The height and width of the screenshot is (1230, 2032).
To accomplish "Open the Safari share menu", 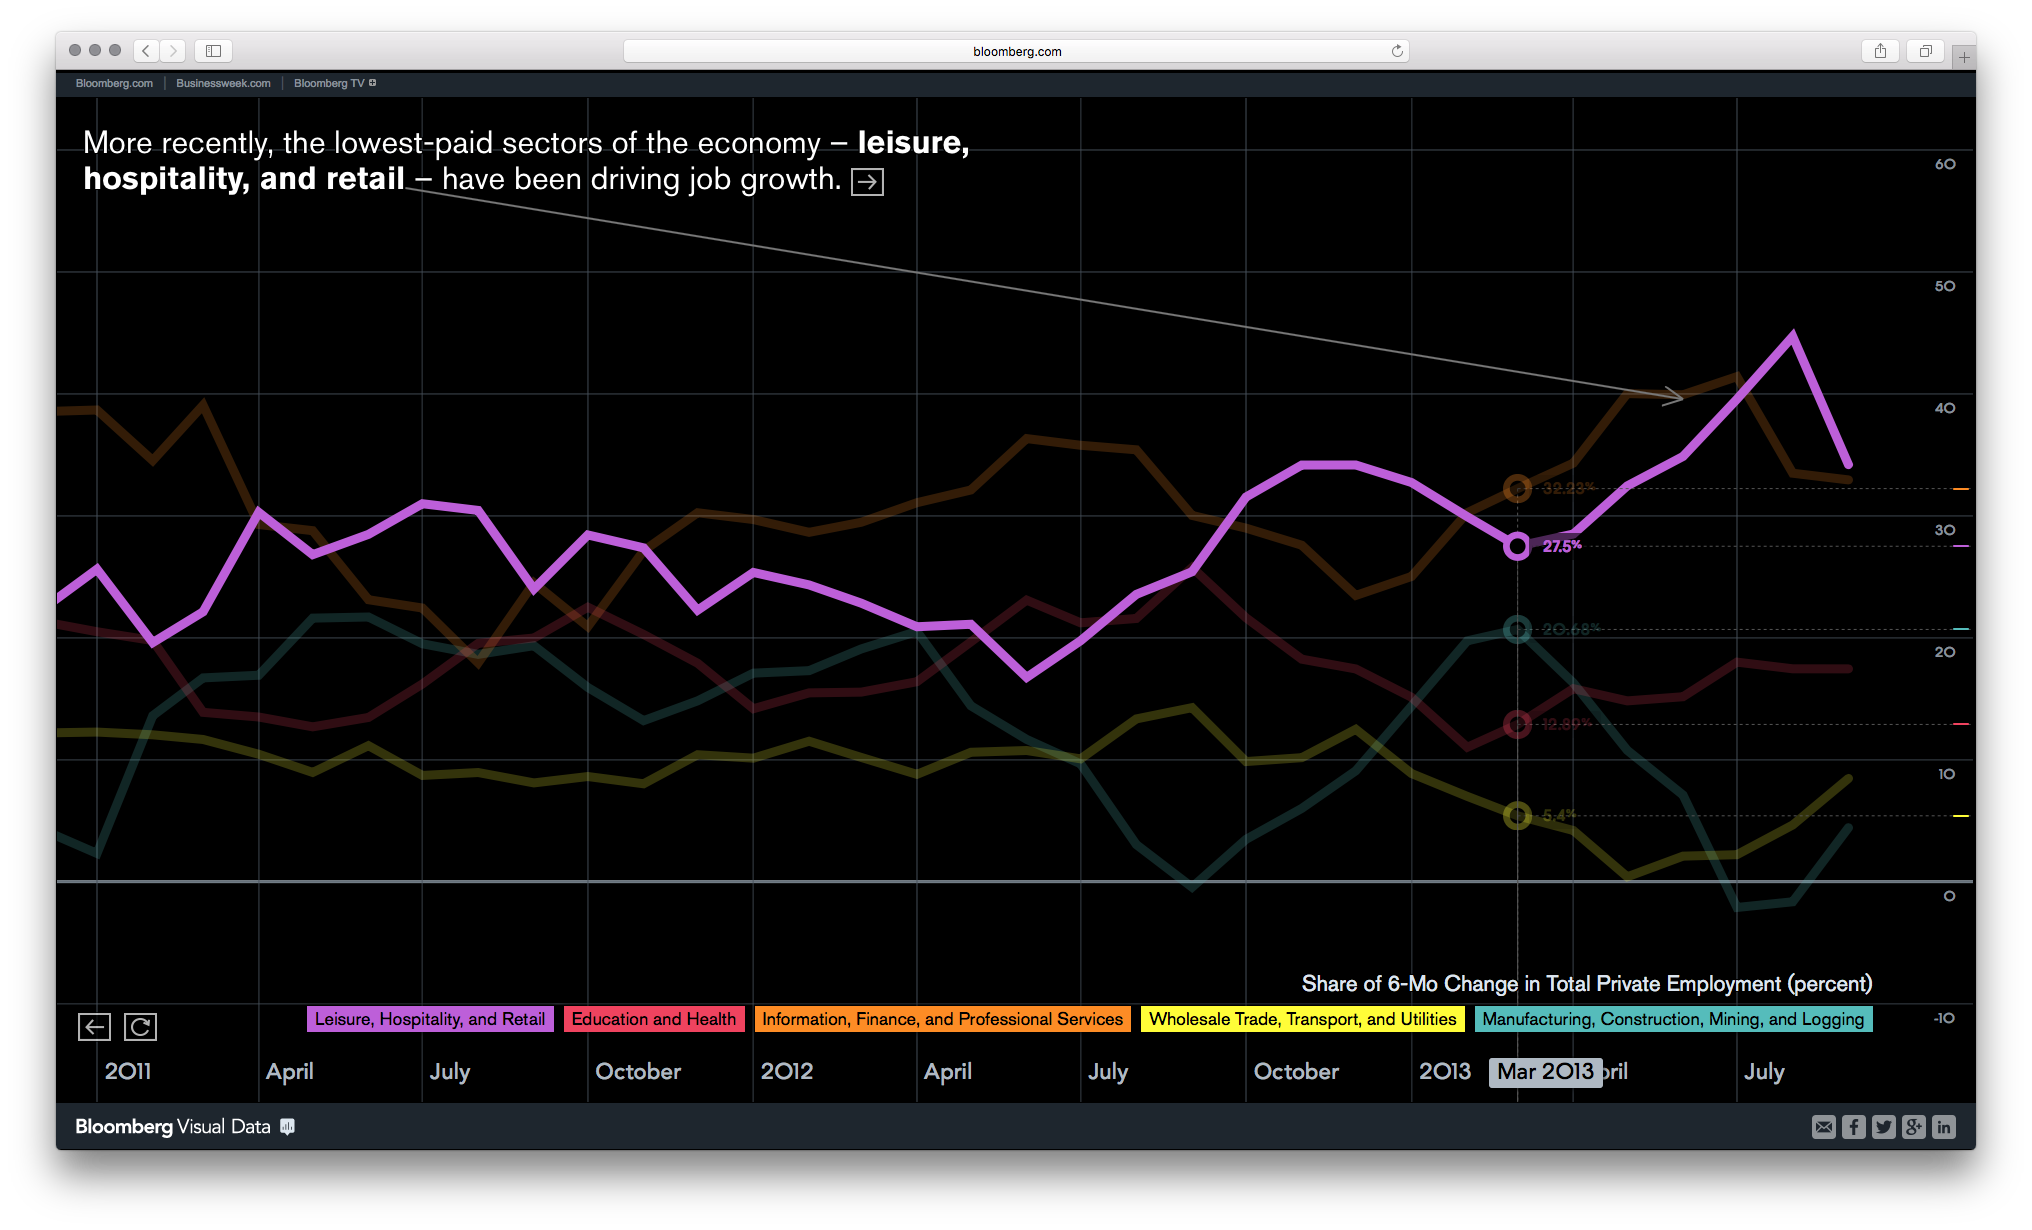I will point(1881,51).
